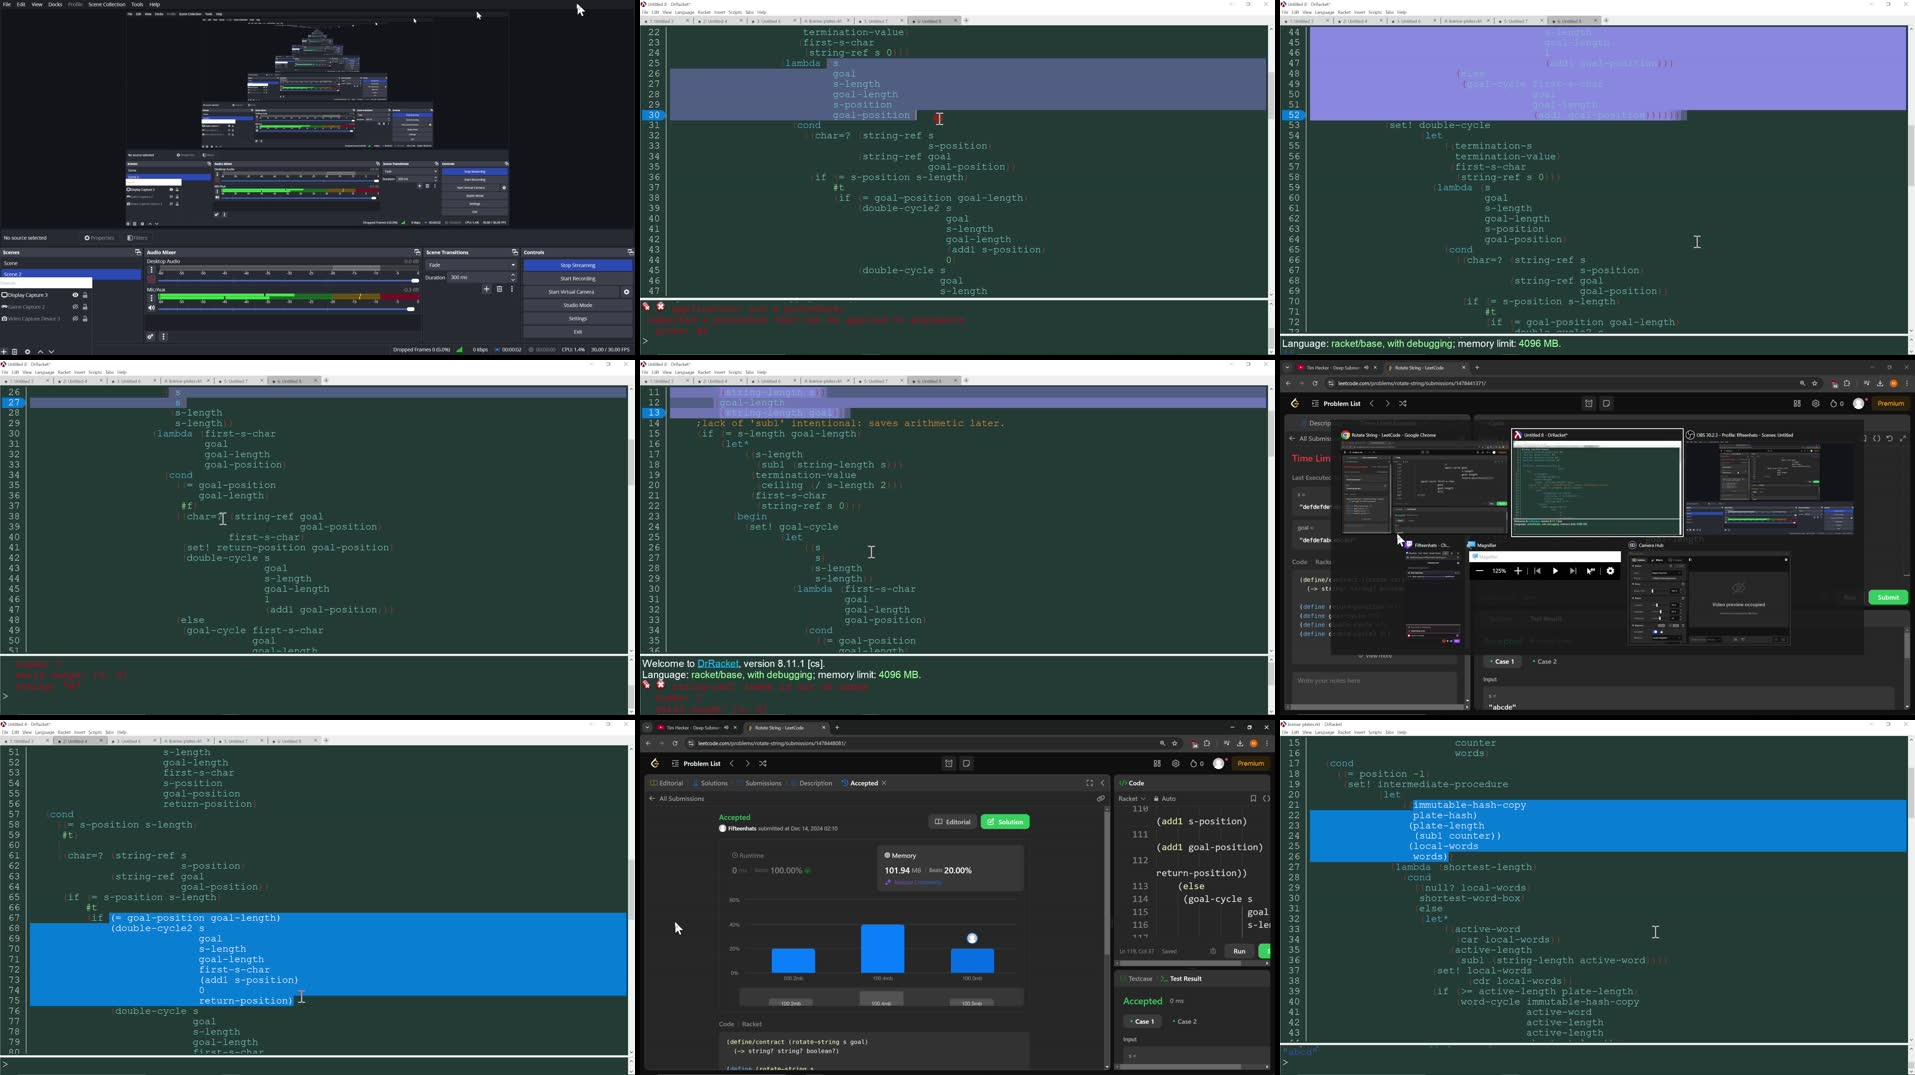
Task: Switch to Submissions tab in Accepted LeetCode window
Action: 760,783
